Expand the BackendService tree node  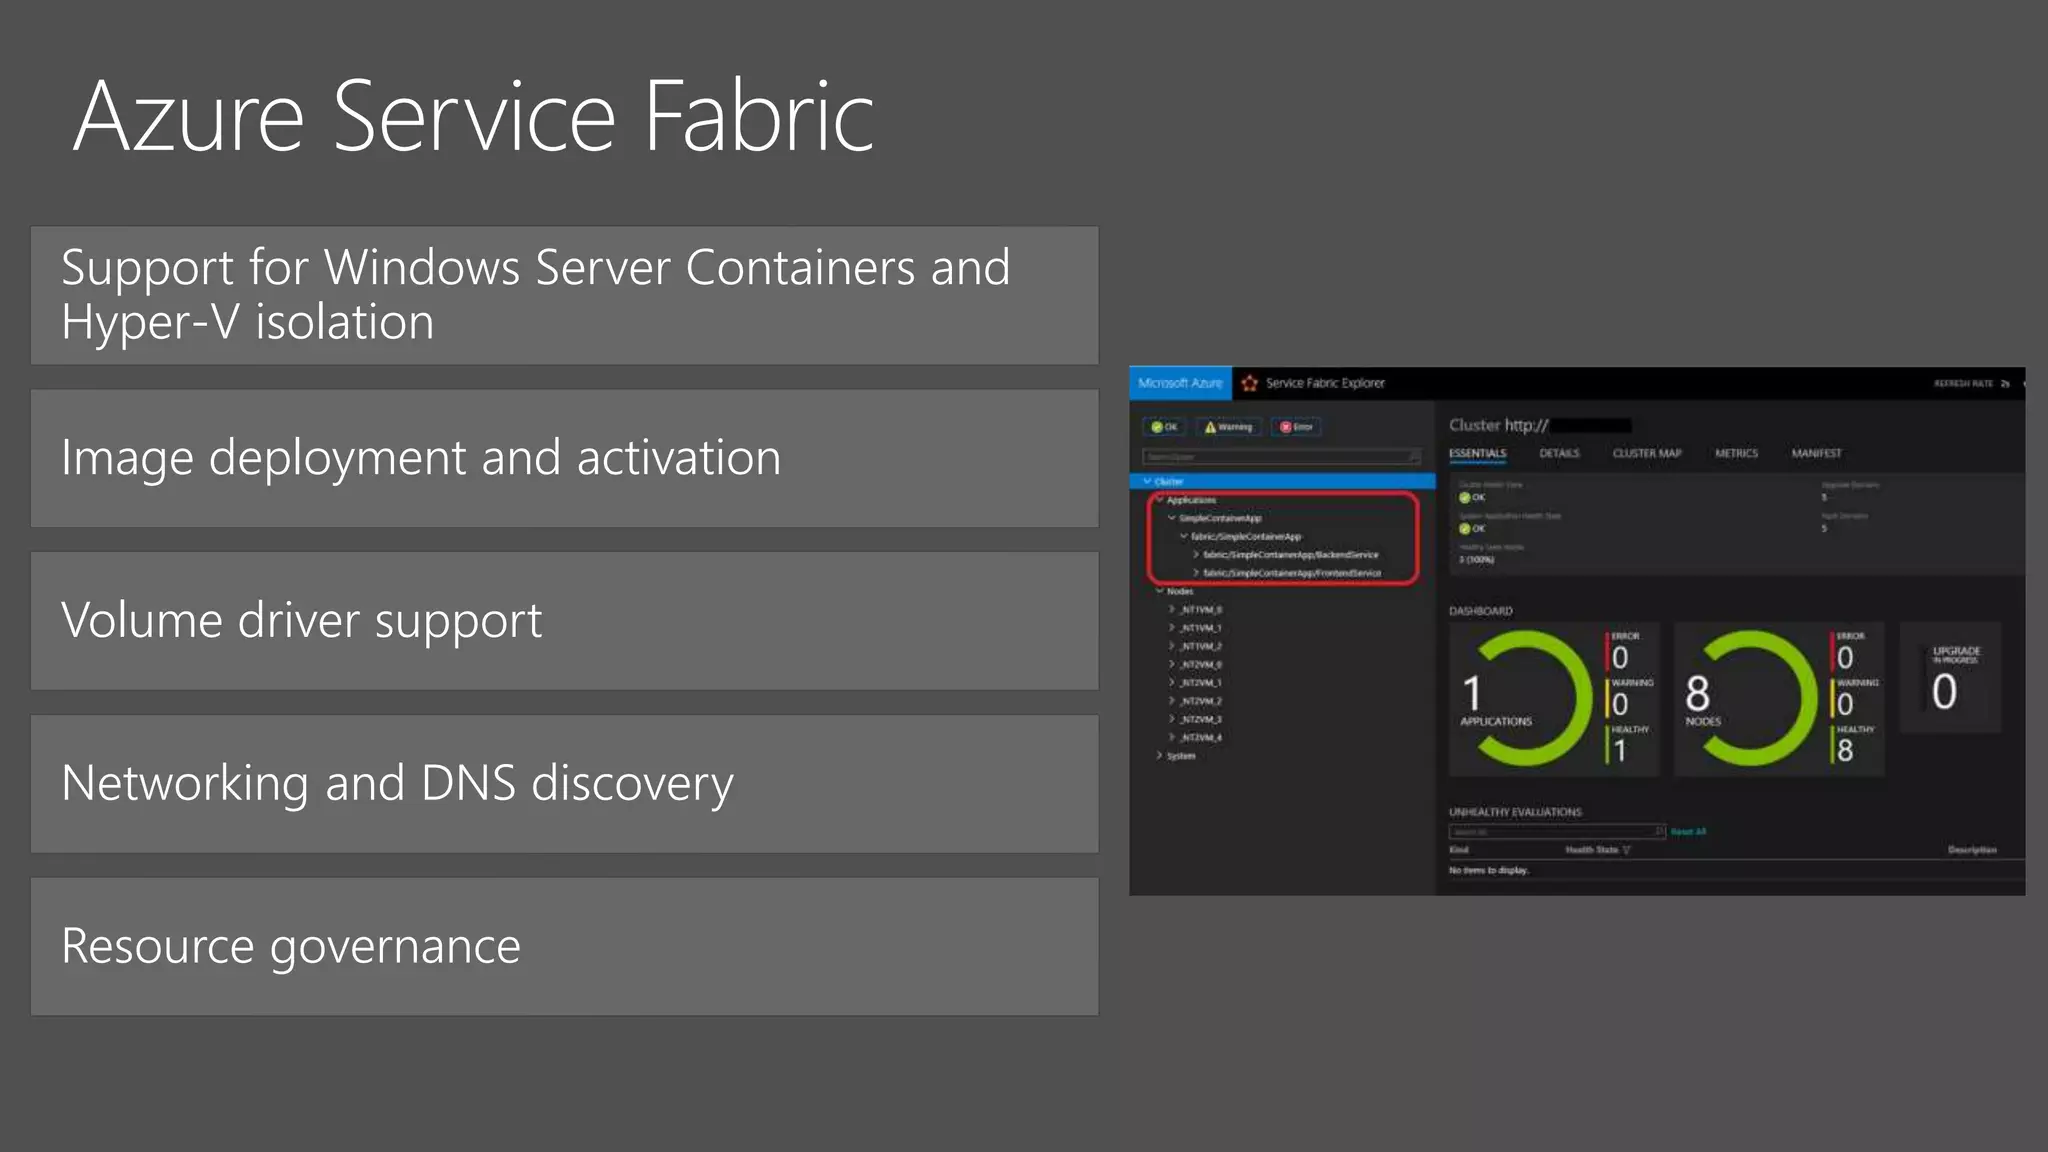1196,555
